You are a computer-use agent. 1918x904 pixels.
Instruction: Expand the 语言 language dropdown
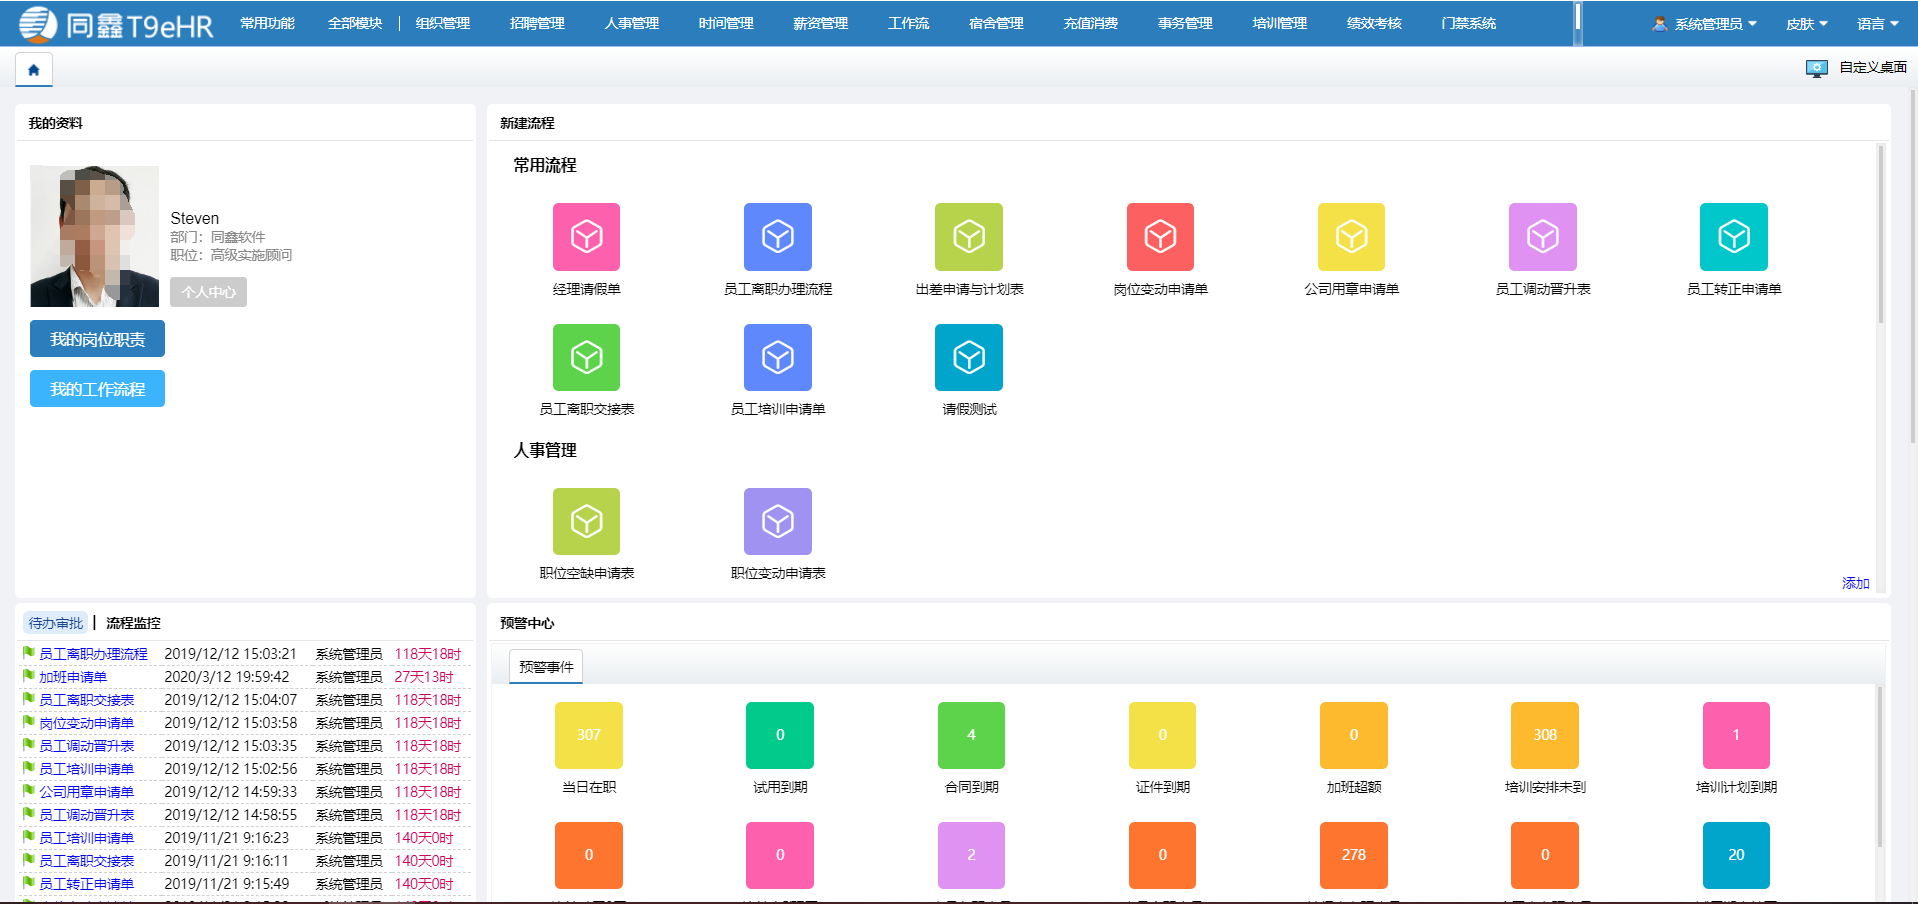1877,24
